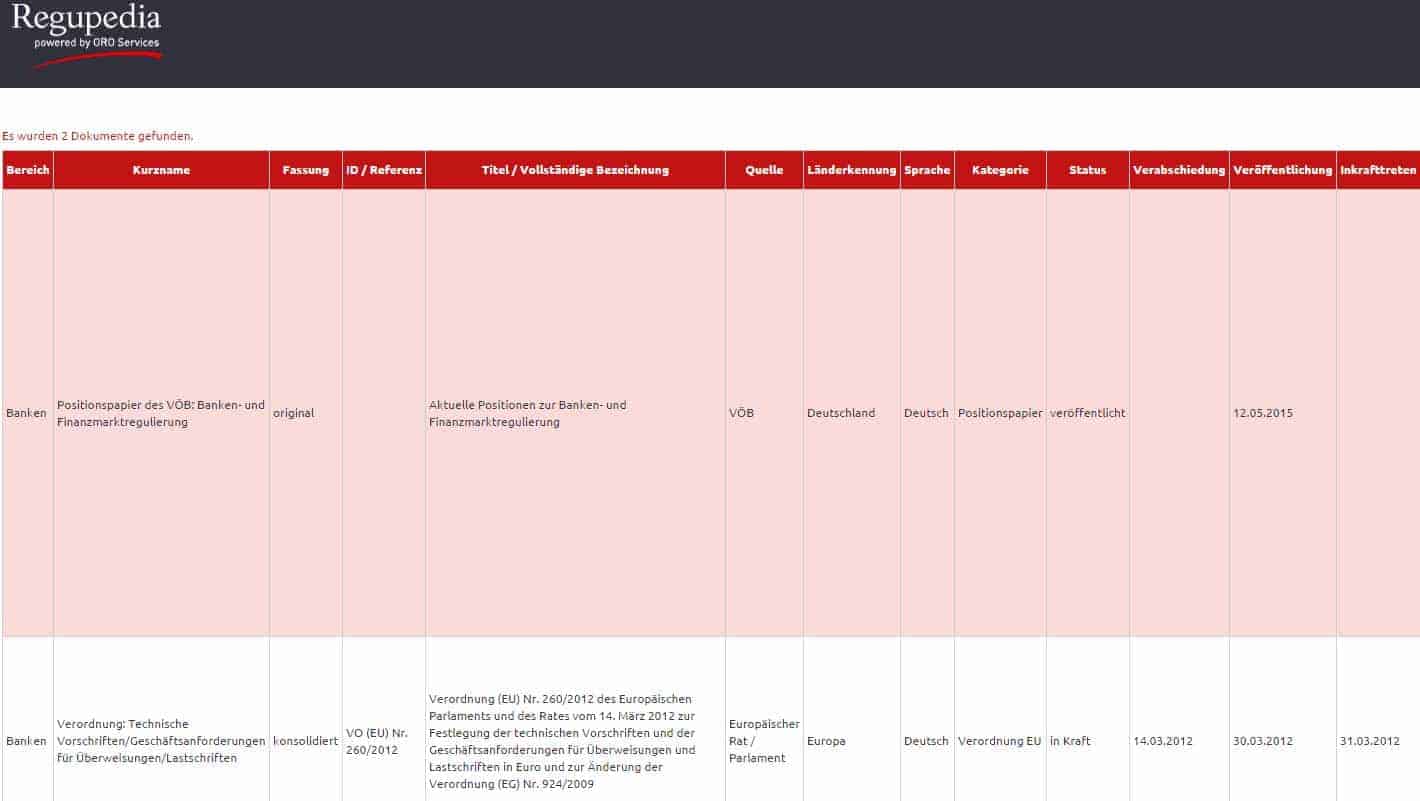Click the date 12.05.2015

point(1263,413)
